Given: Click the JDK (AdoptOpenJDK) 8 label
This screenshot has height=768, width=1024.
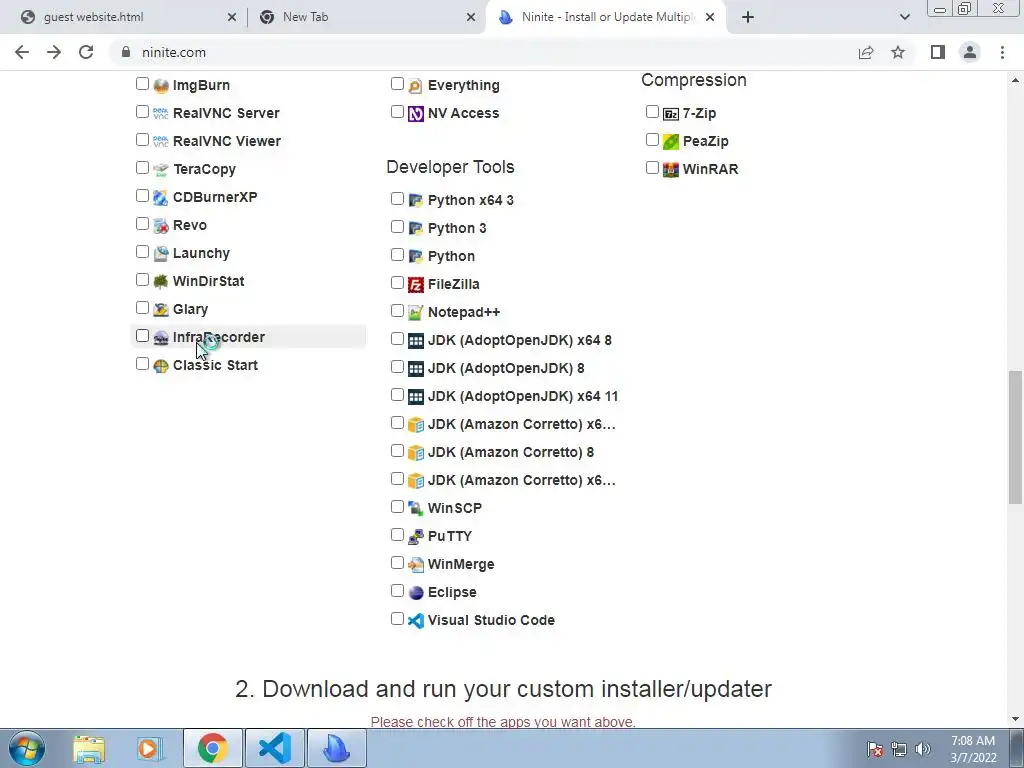Looking at the screenshot, I should tap(506, 368).
